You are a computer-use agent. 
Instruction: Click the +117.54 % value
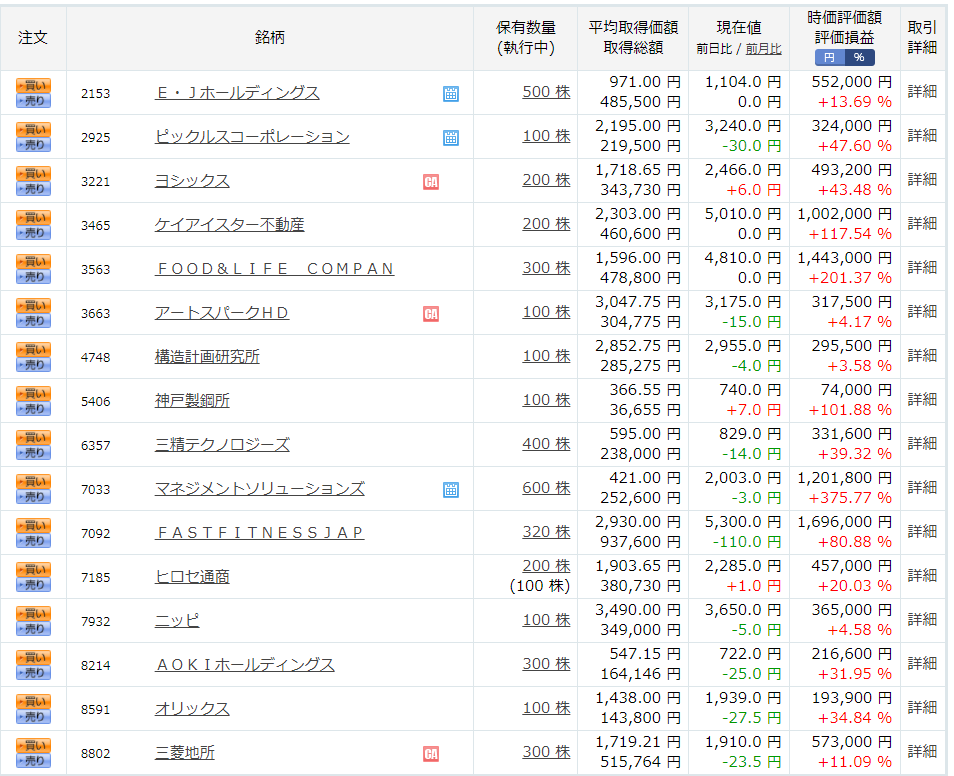click(850, 234)
